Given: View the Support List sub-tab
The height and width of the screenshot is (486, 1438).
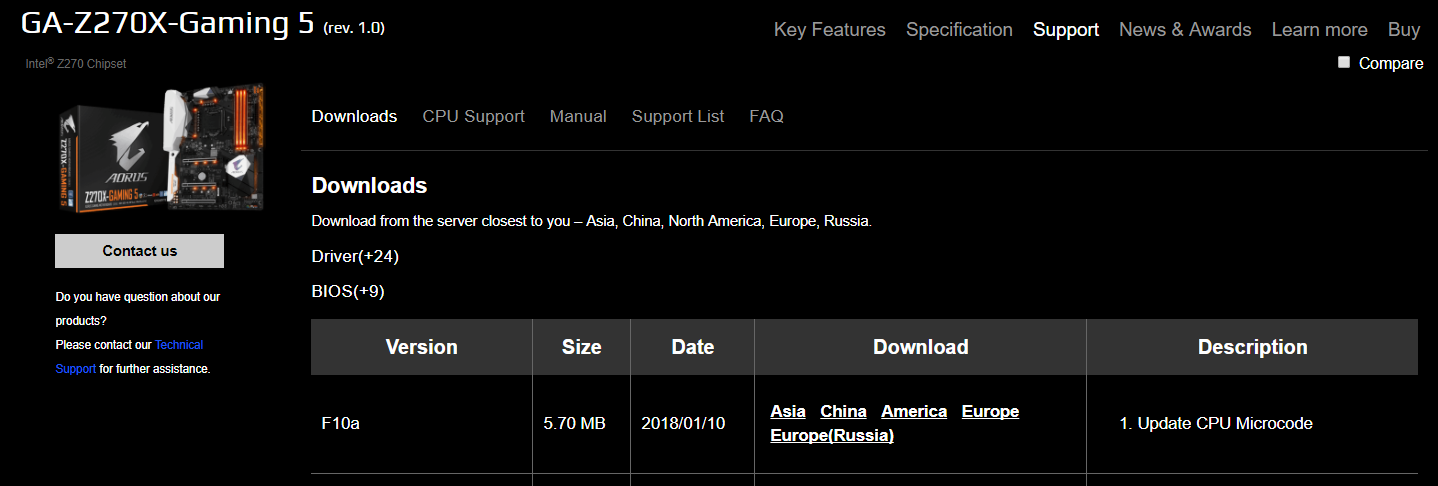Looking at the screenshot, I should (677, 117).
